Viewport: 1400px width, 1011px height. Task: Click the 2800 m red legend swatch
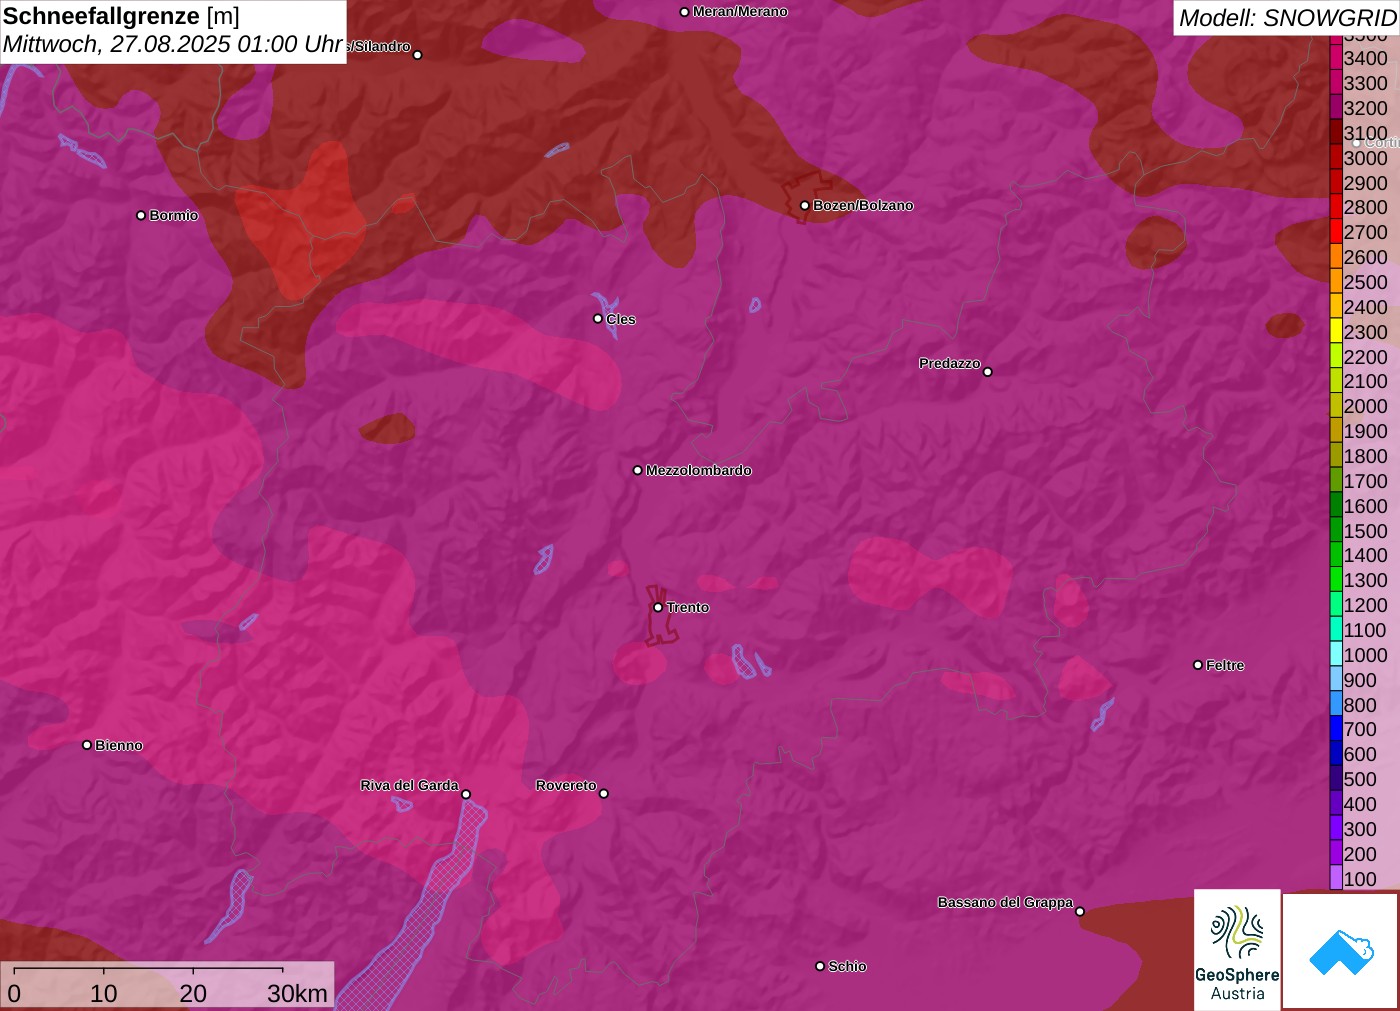[x=1336, y=207]
